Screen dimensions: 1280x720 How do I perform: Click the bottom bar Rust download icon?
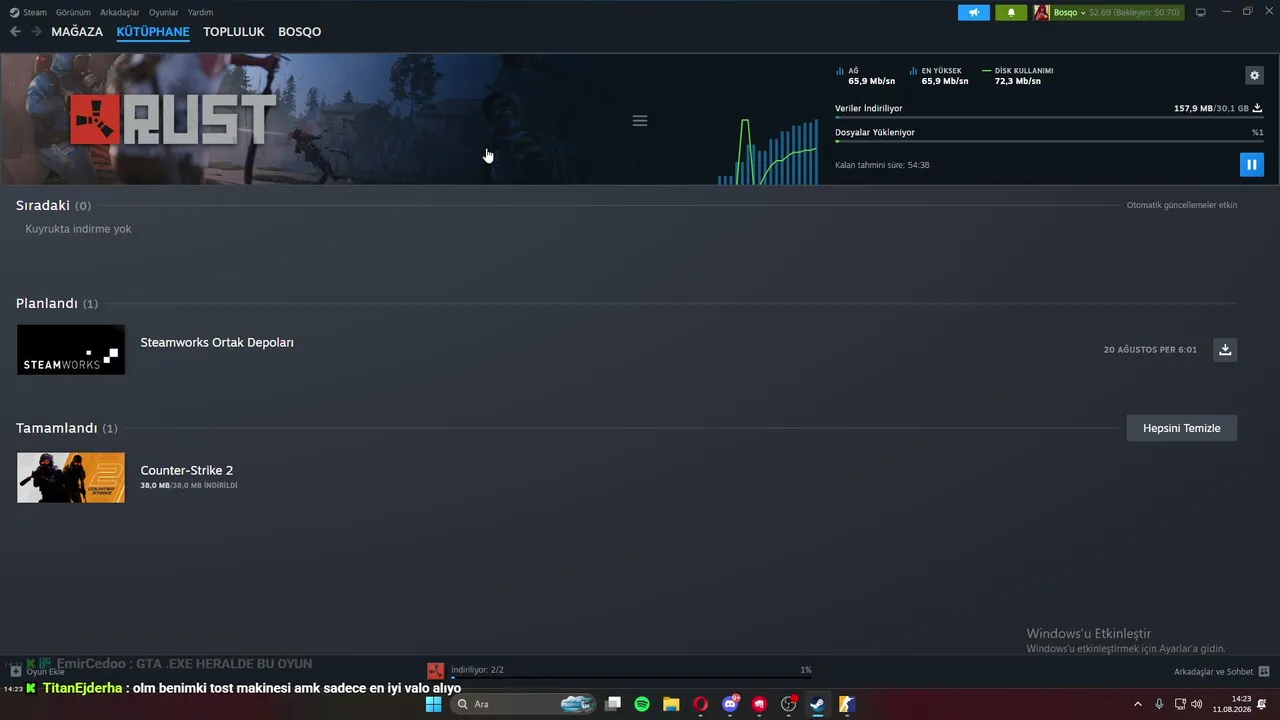click(x=436, y=671)
